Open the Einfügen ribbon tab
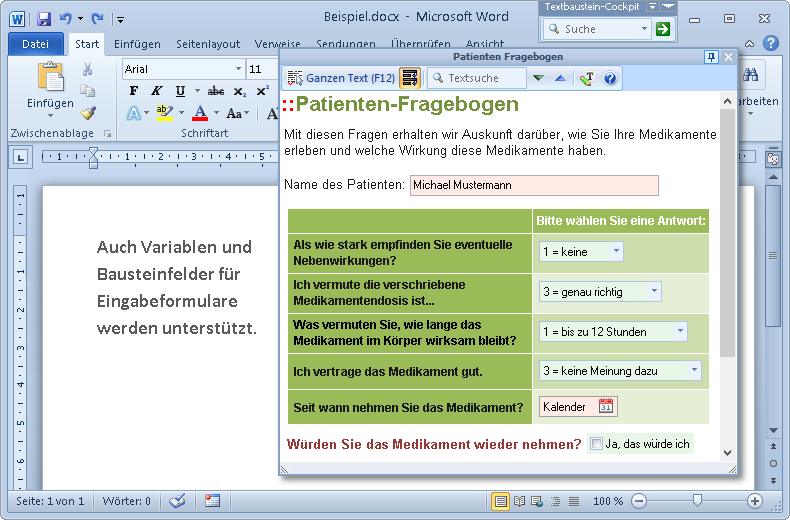790x520 pixels. click(137, 44)
